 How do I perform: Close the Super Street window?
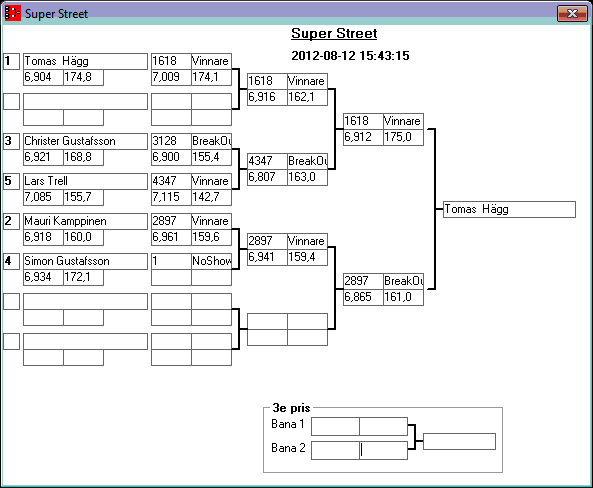(x=572, y=14)
